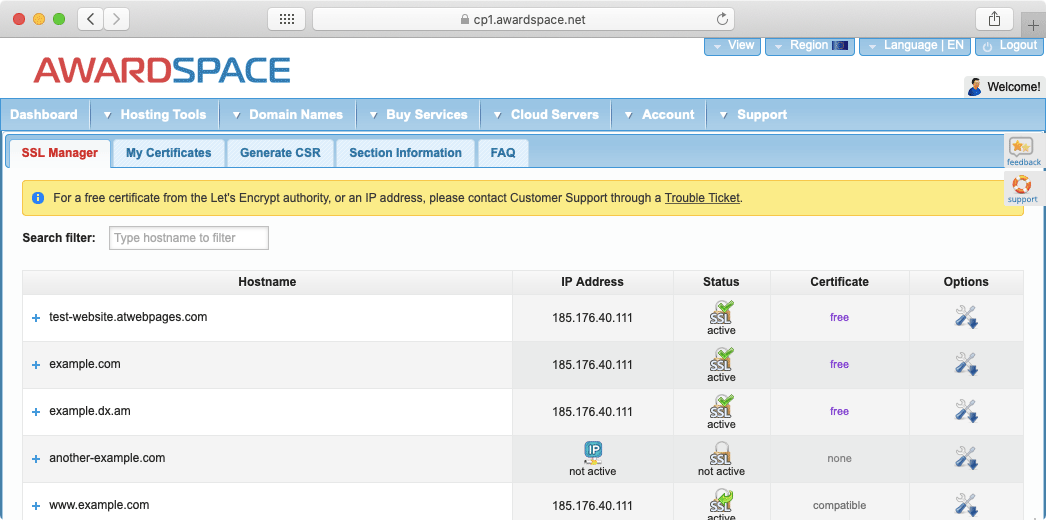Click the IP not active icon for another-example.com

(593, 452)
